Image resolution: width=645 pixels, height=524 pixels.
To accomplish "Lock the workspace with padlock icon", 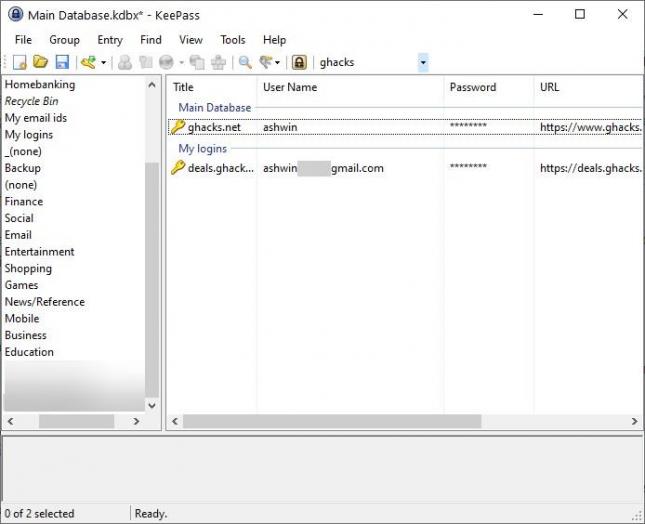I will pyautogui.click(x=299, y=63).
